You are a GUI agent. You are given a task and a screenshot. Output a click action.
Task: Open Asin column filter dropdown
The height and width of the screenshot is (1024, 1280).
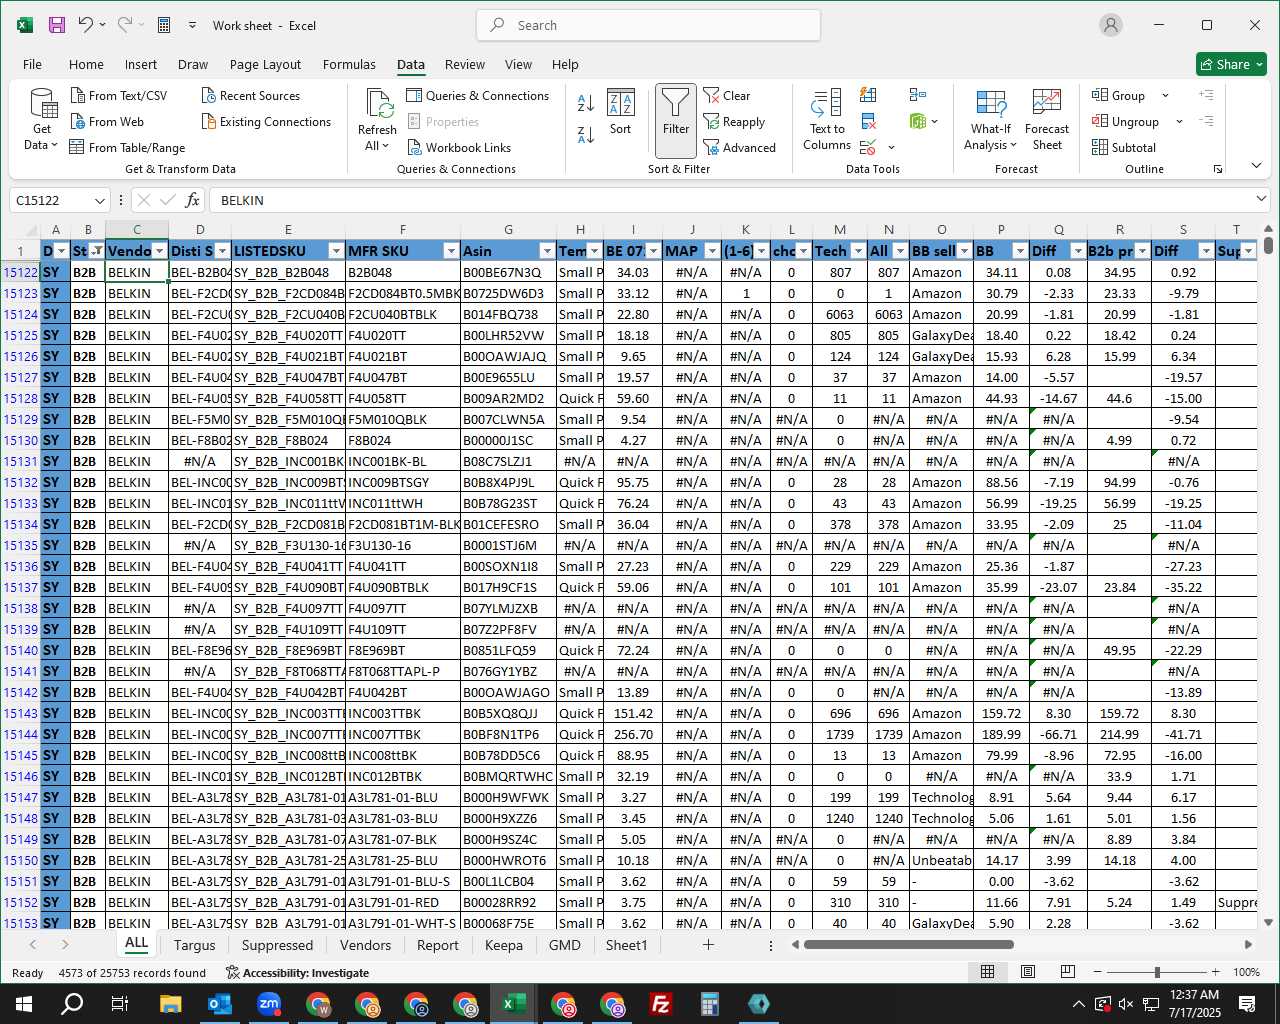tap(547, 251)
